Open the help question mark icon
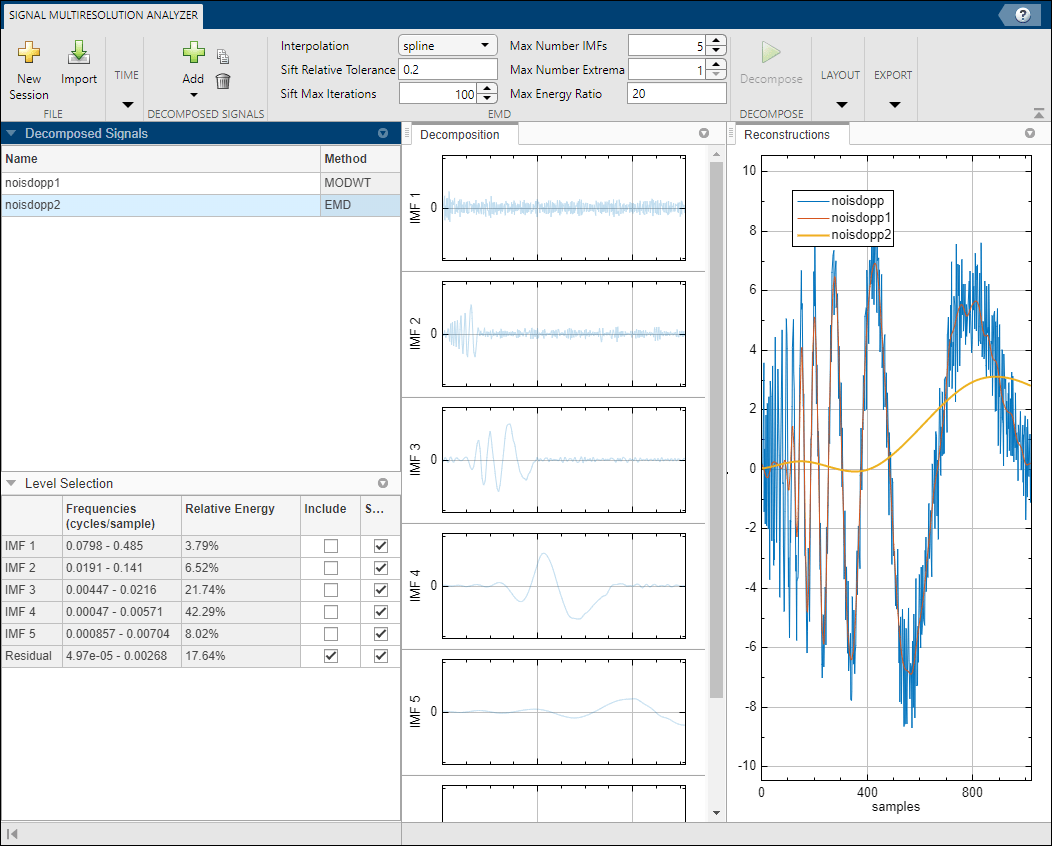The width and height of the screenshot is (1052, 846). 1022,14
